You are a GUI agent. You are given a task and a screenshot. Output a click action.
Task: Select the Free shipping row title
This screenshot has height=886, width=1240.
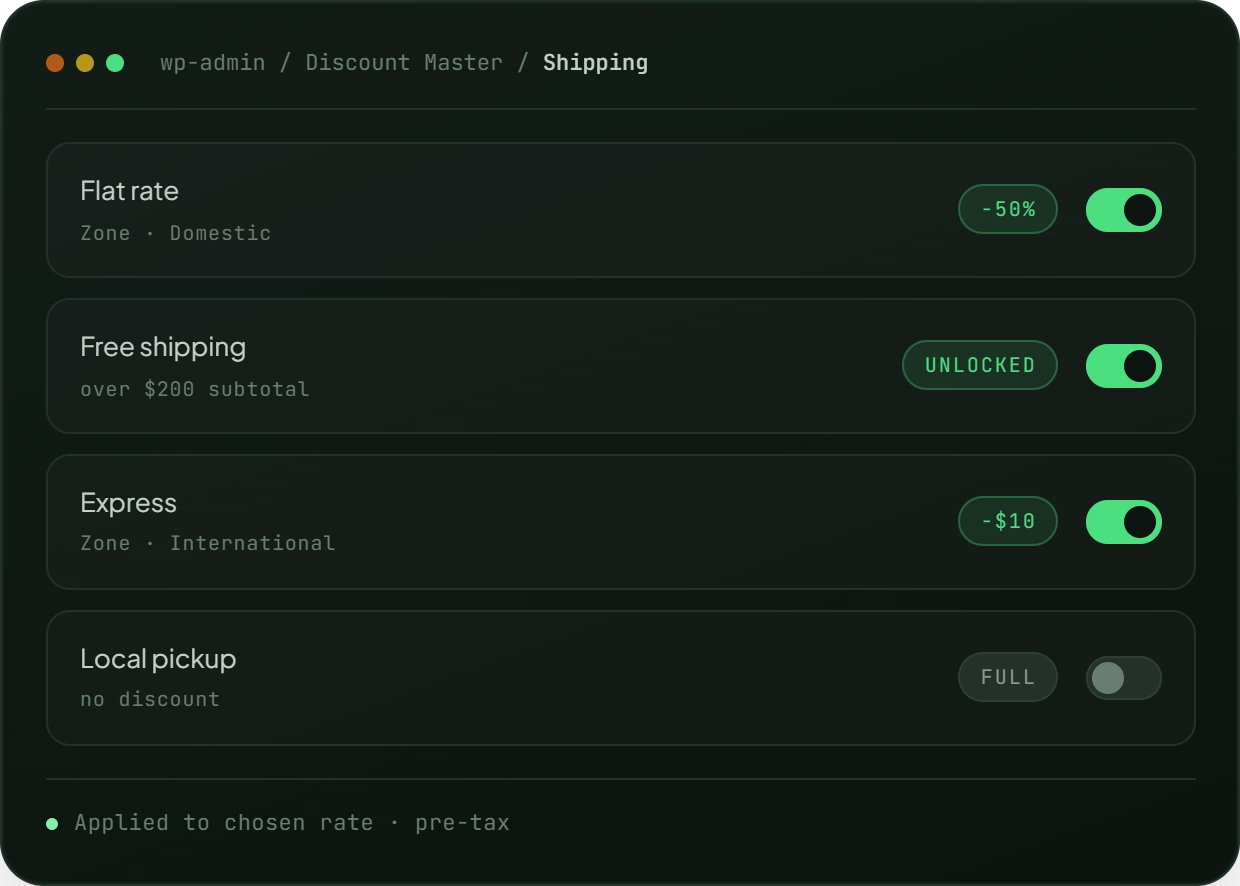coord(163,347)
